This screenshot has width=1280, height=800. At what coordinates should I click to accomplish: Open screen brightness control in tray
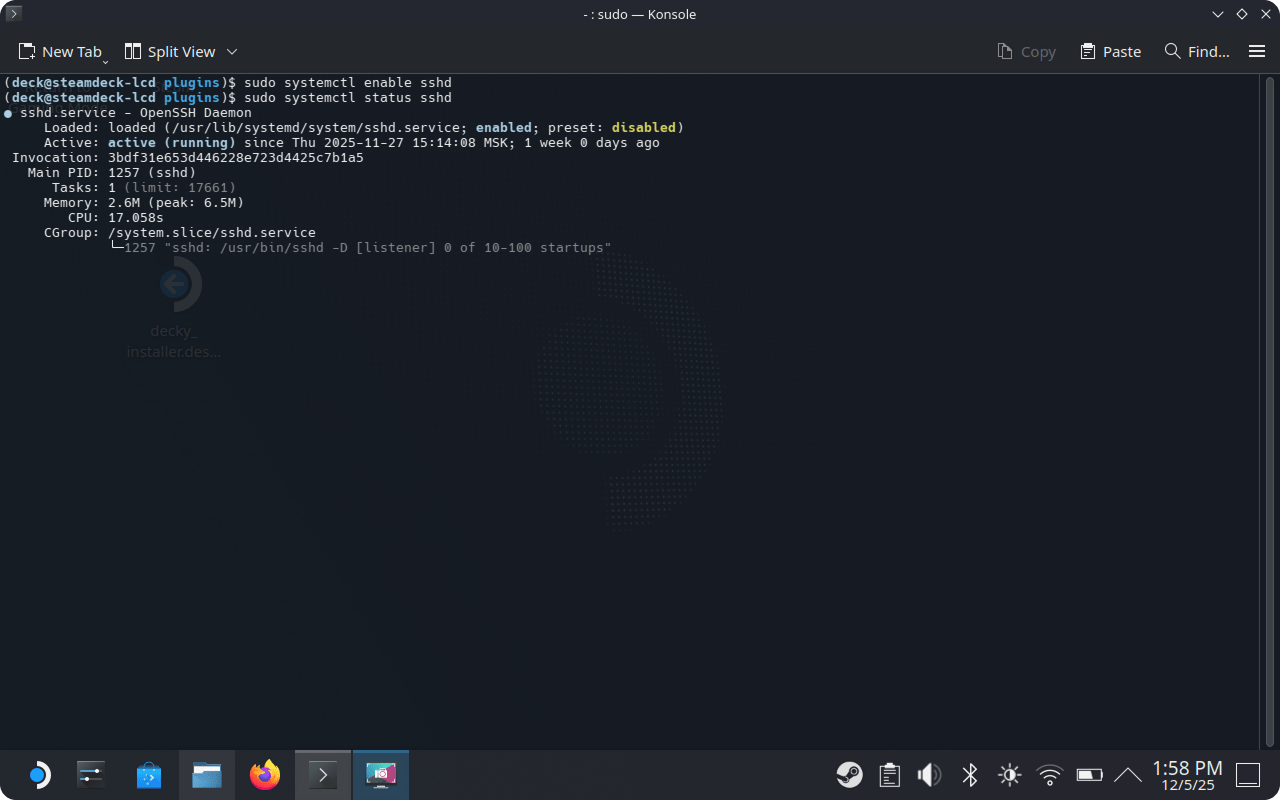click(1009, 775)
